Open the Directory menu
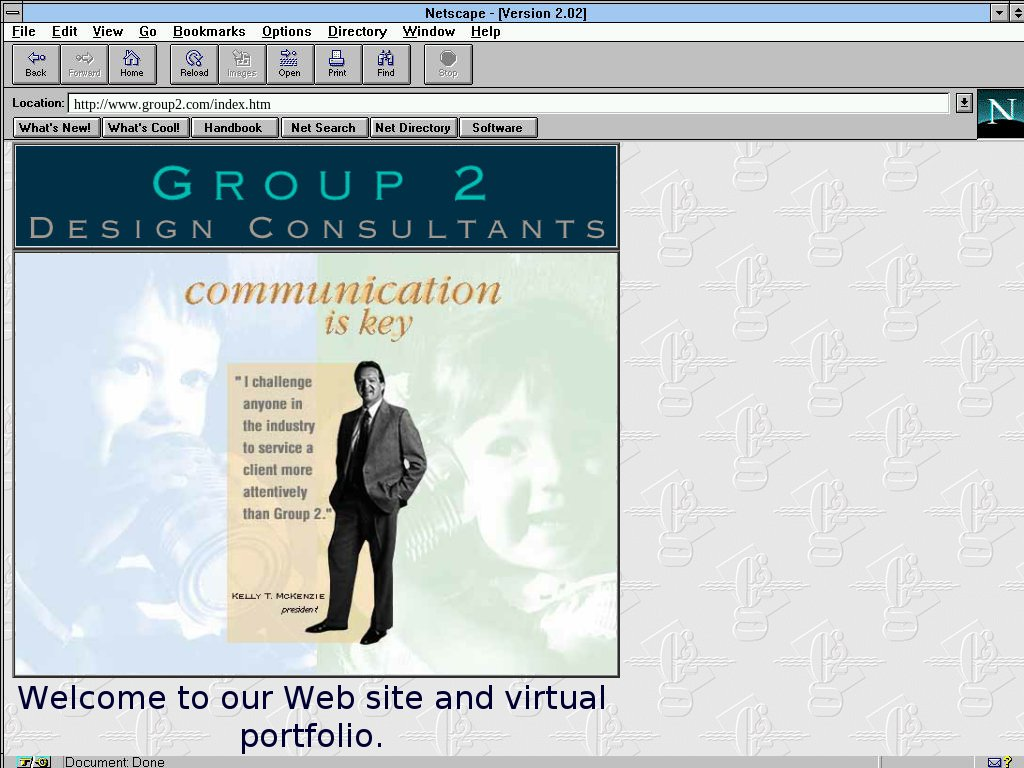Screen dimensions: 1024x768 click(357, 32)
